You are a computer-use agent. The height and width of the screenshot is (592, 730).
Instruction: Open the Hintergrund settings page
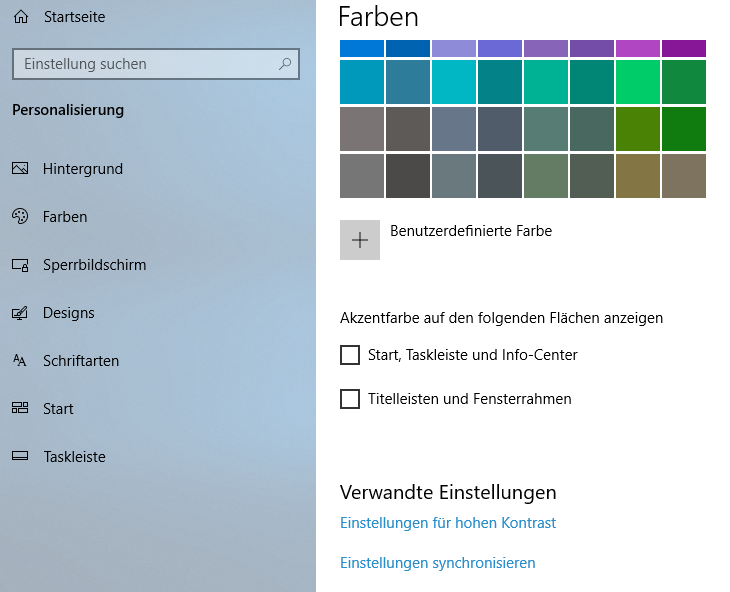83,169
